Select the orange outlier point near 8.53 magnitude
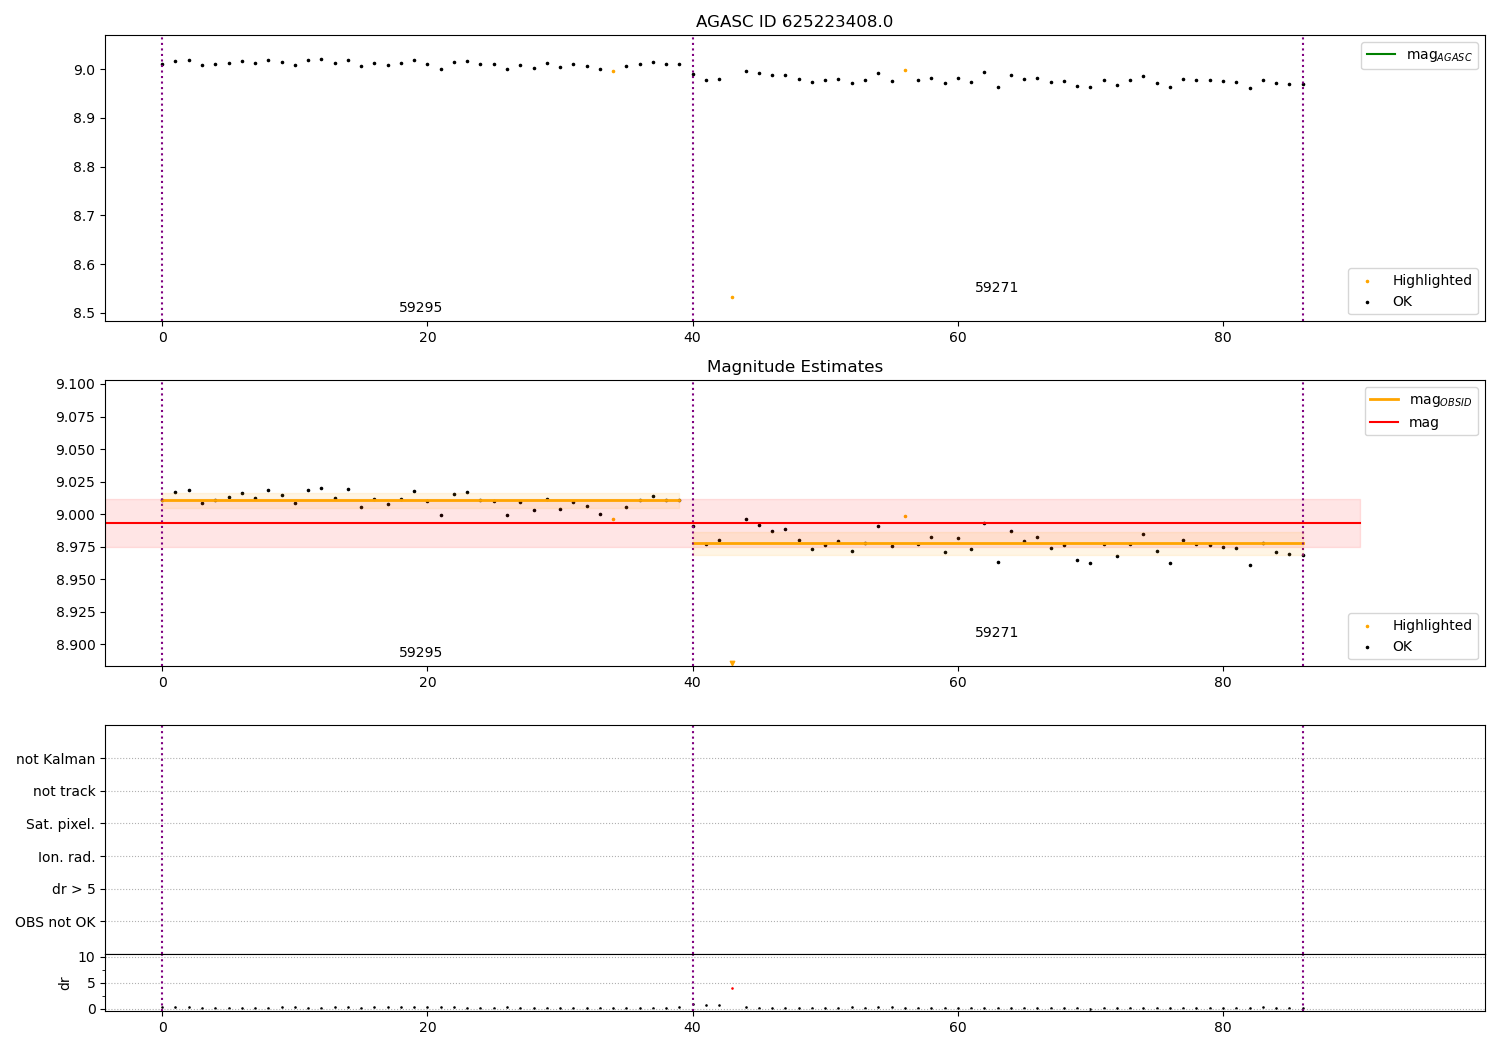Image resolution: width=1500 pixels, height=1050 pixels. coord(732,297)
